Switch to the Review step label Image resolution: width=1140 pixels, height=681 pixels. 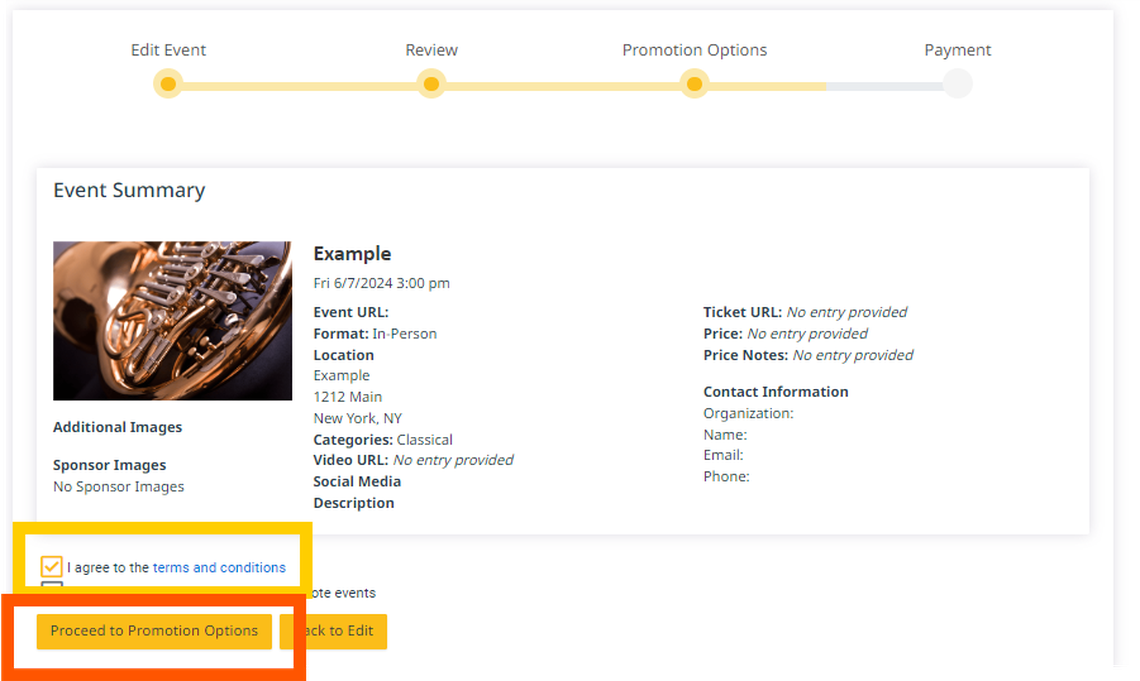click(x=431, y=50)
